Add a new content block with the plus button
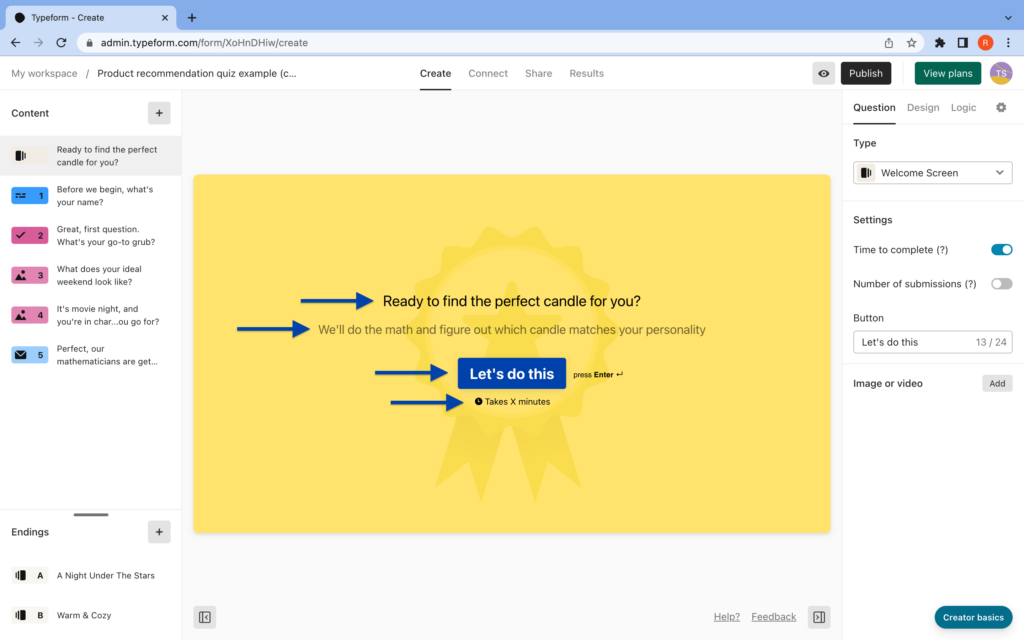The height and width of the screenshot is (640, 1024). pos(159,113)
